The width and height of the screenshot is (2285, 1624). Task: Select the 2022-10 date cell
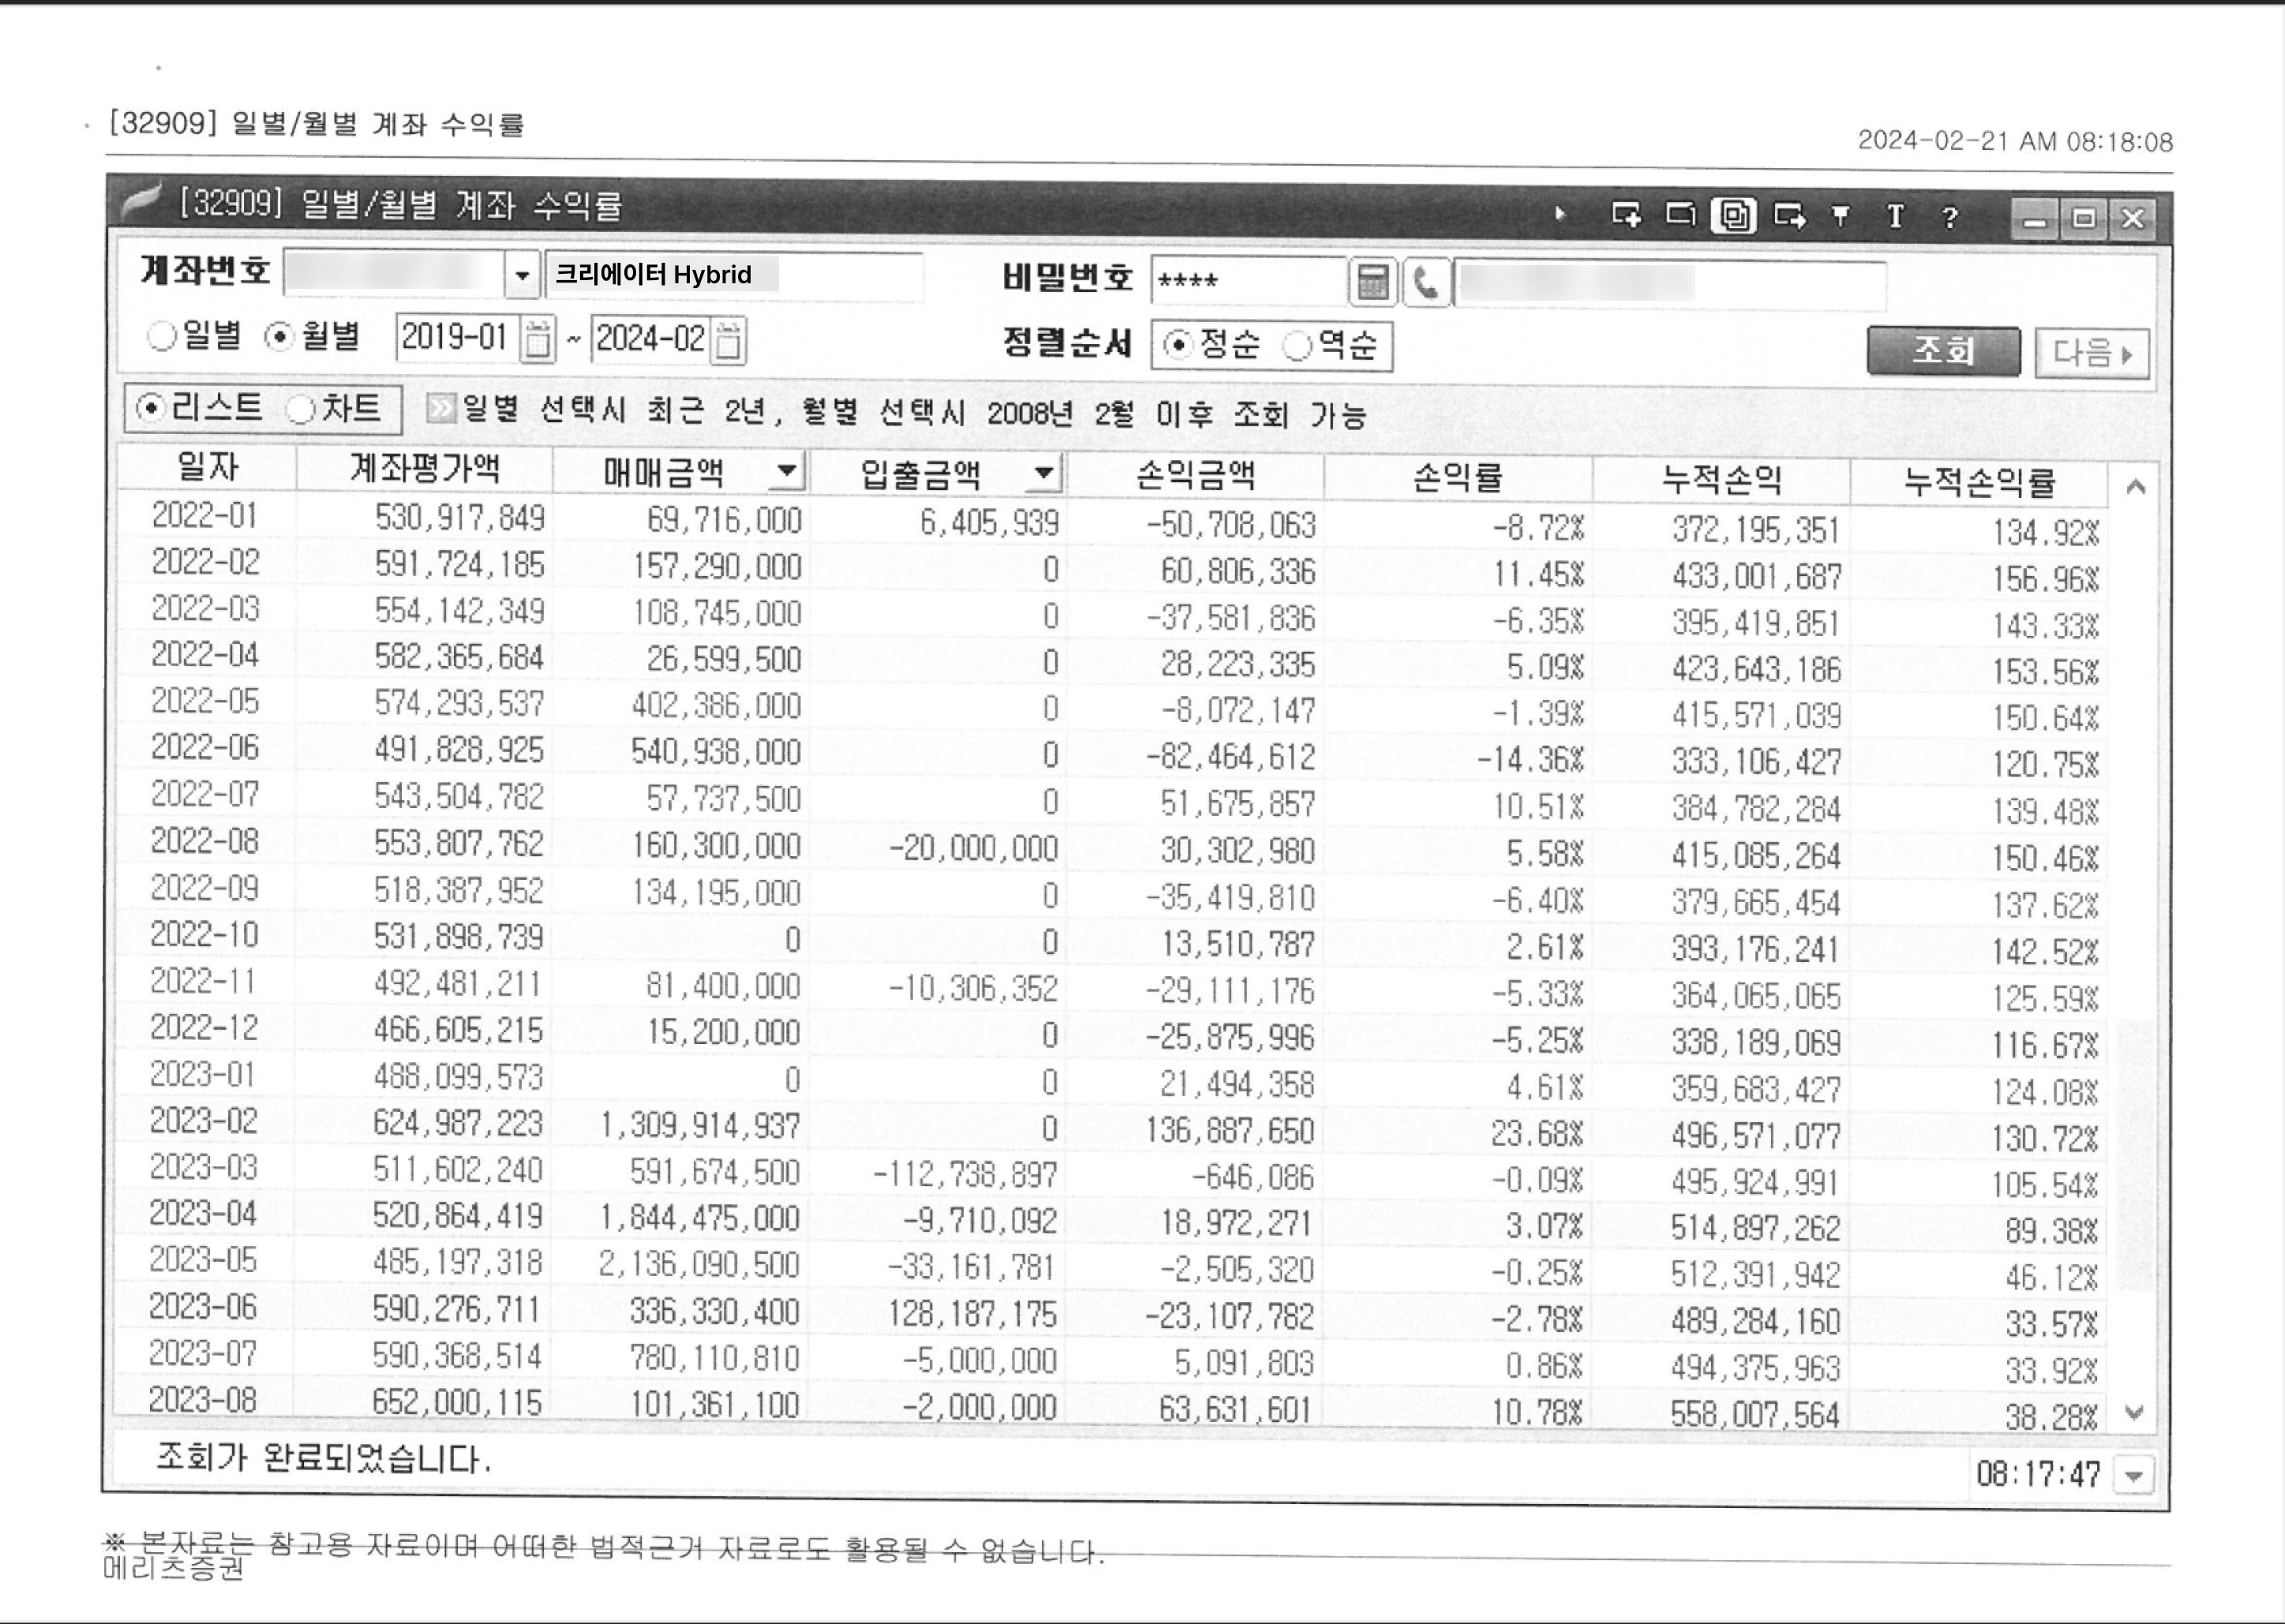click(205, 934)
